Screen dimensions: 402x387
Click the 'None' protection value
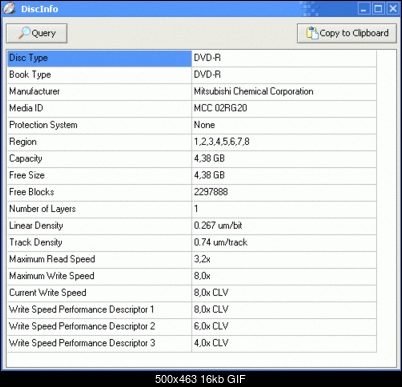click(x=284, y=125)
